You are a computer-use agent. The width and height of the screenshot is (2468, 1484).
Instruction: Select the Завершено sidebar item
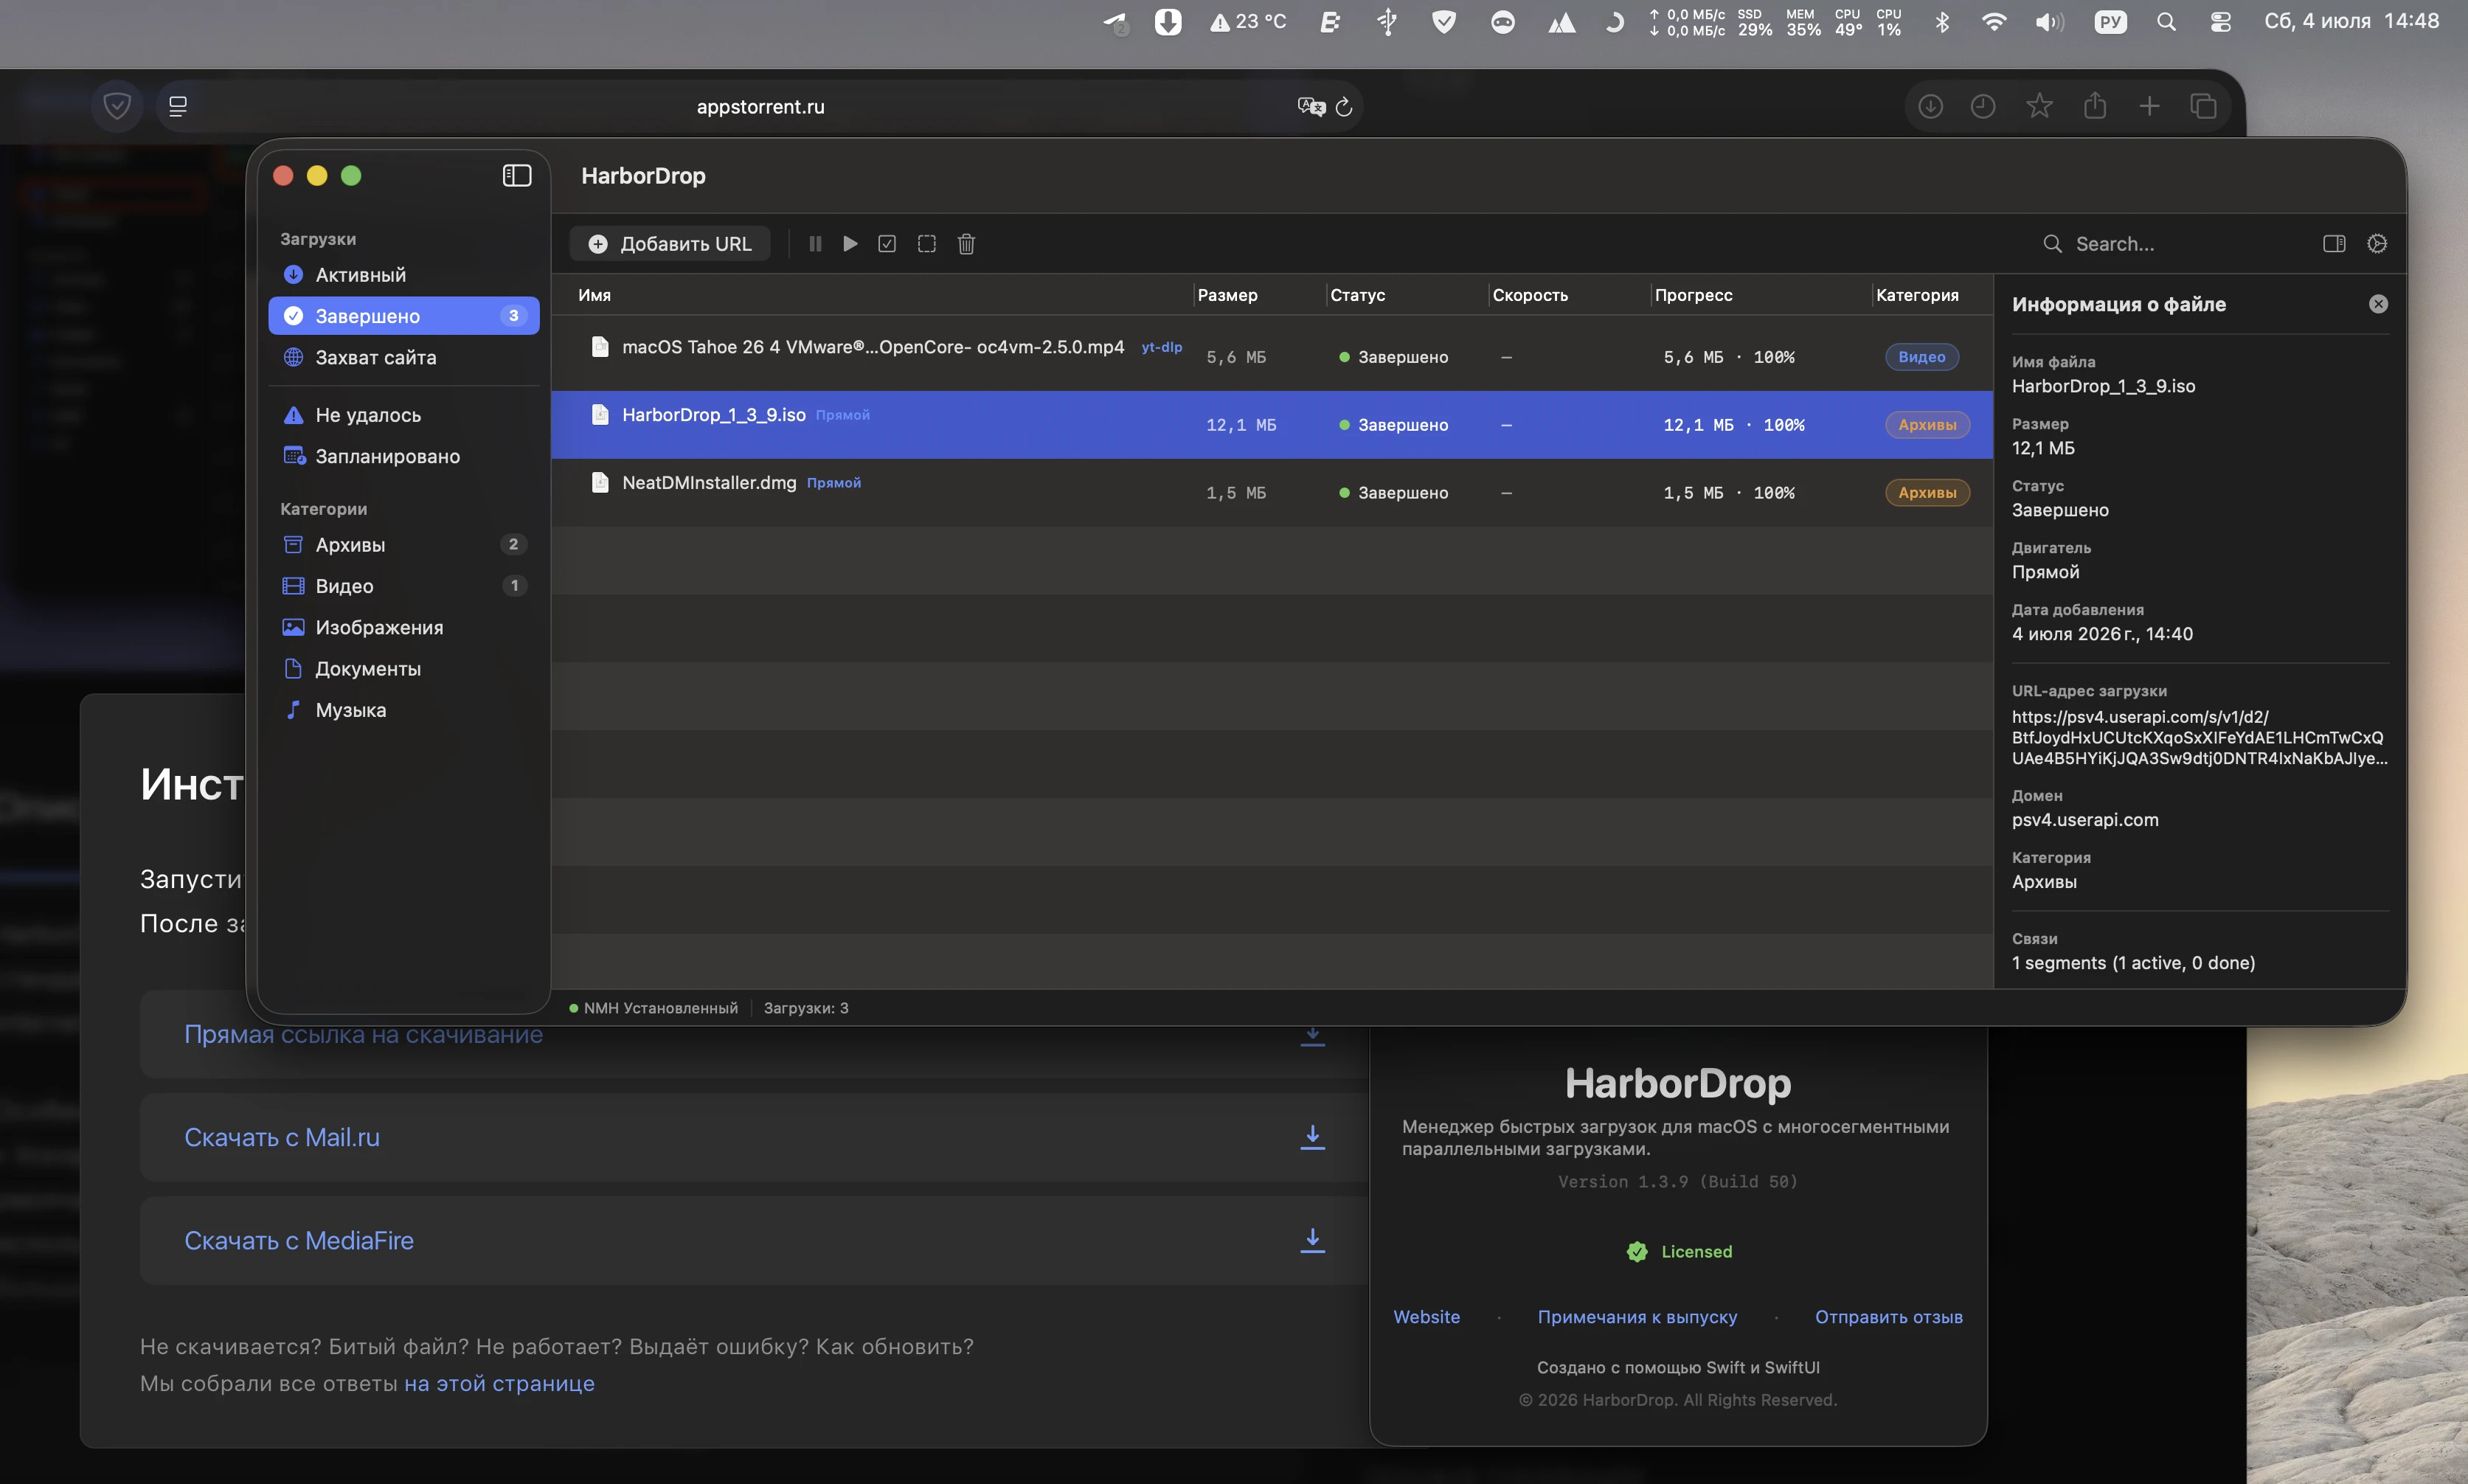(404, 316)
